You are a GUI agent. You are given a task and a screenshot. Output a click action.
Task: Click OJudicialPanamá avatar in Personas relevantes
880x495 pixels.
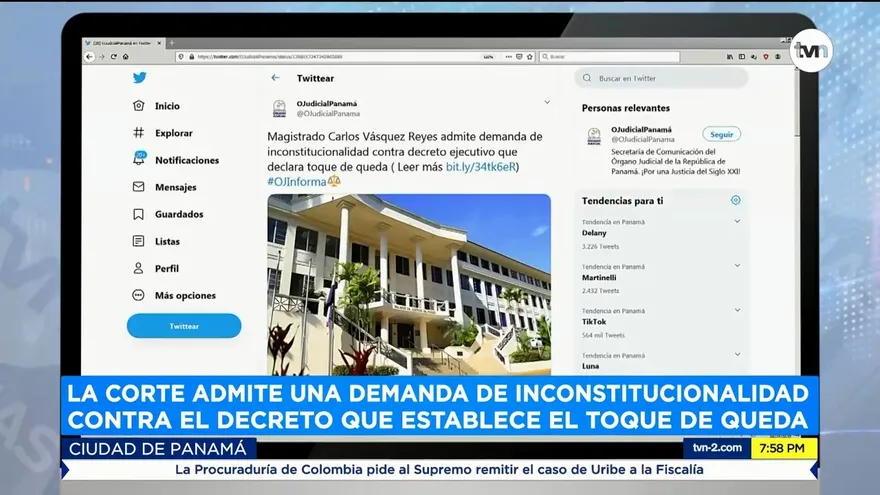coord(594,136)
